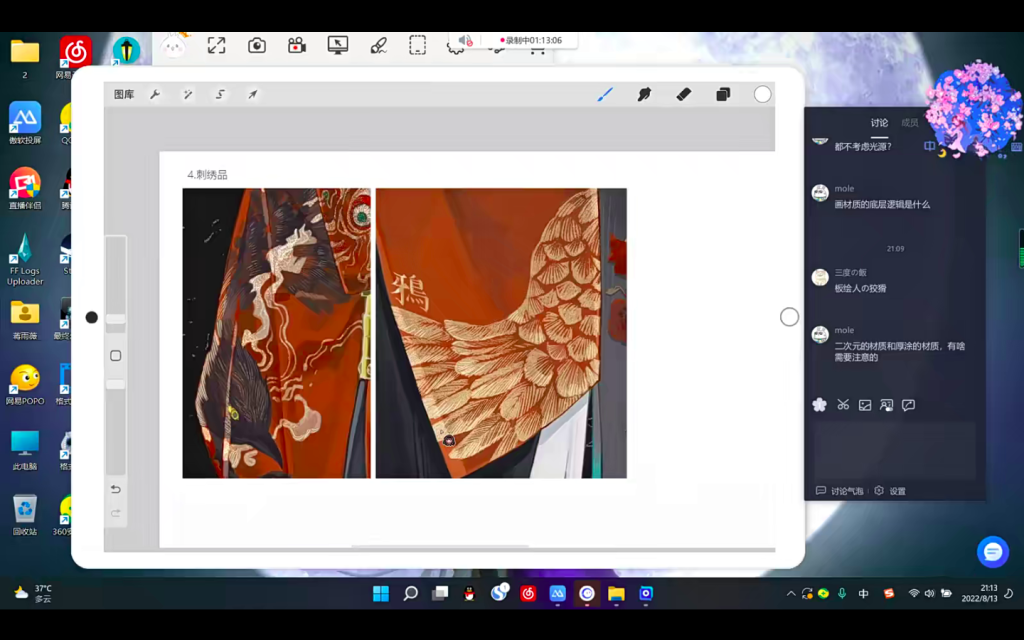The height and width of the screenshot is (640, 1024).
Task: Open the wrench actions menu
Action: (x=155, y=94)
